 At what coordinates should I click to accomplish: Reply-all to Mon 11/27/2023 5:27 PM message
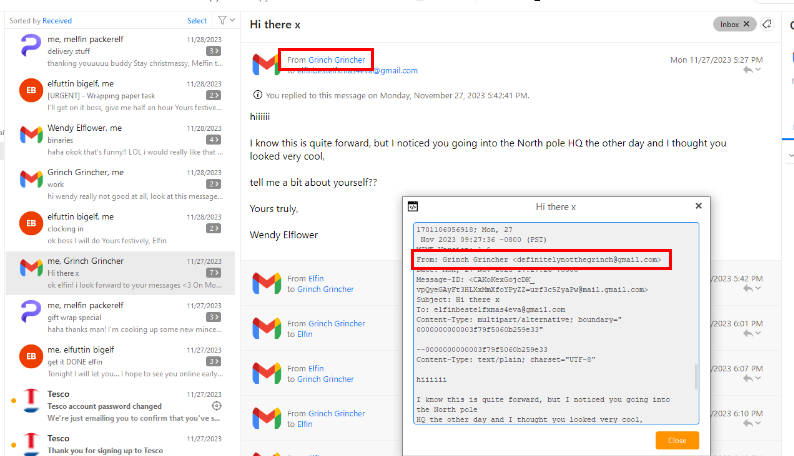pyautogui.click(x=747, y=70)
